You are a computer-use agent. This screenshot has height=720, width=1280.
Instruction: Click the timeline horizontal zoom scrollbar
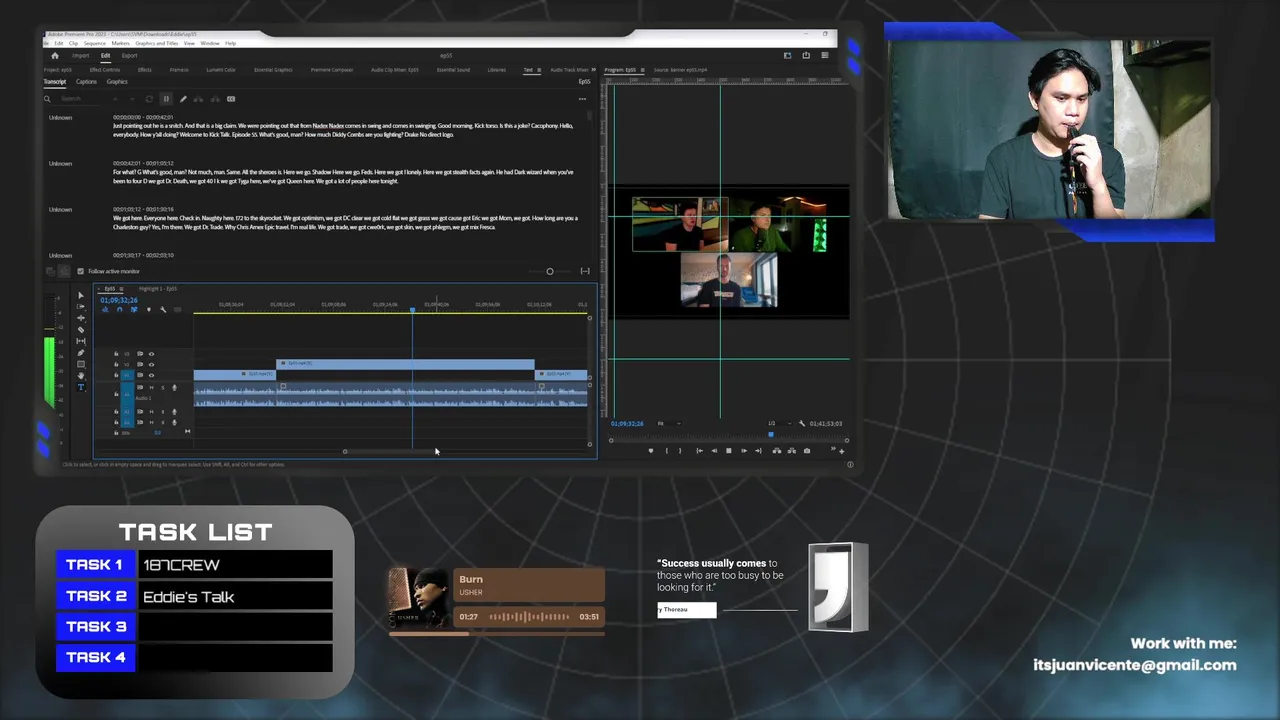point(391,451)
